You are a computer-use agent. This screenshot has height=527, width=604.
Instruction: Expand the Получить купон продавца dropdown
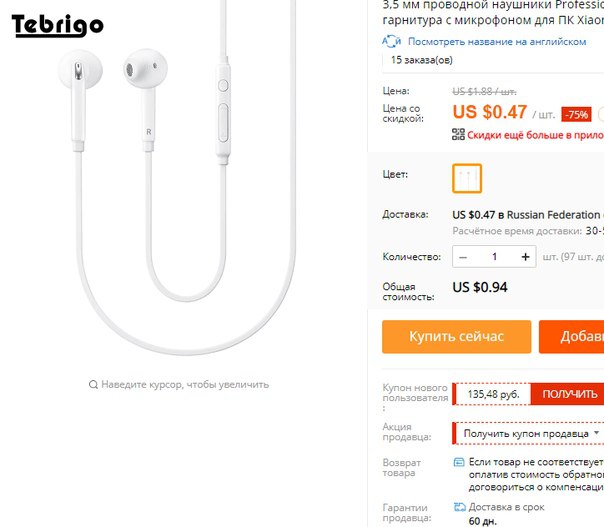528,433
